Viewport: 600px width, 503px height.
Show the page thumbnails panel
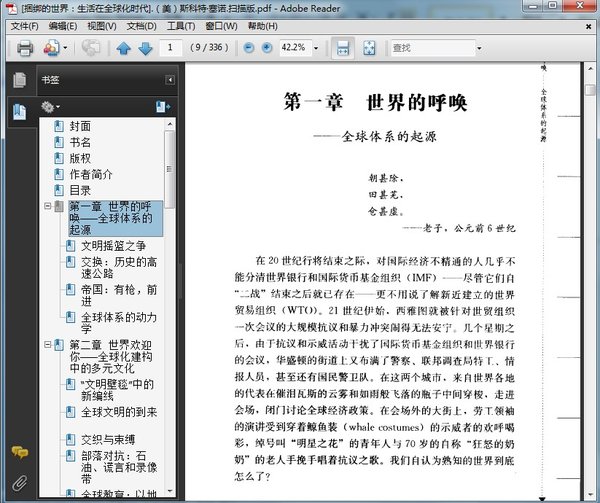click(20, 80)
